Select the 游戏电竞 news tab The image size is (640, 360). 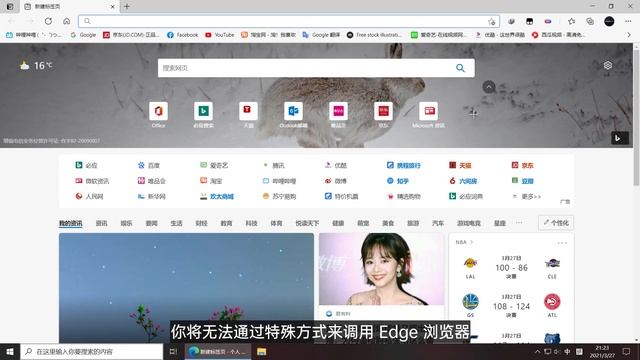point(469,223)
